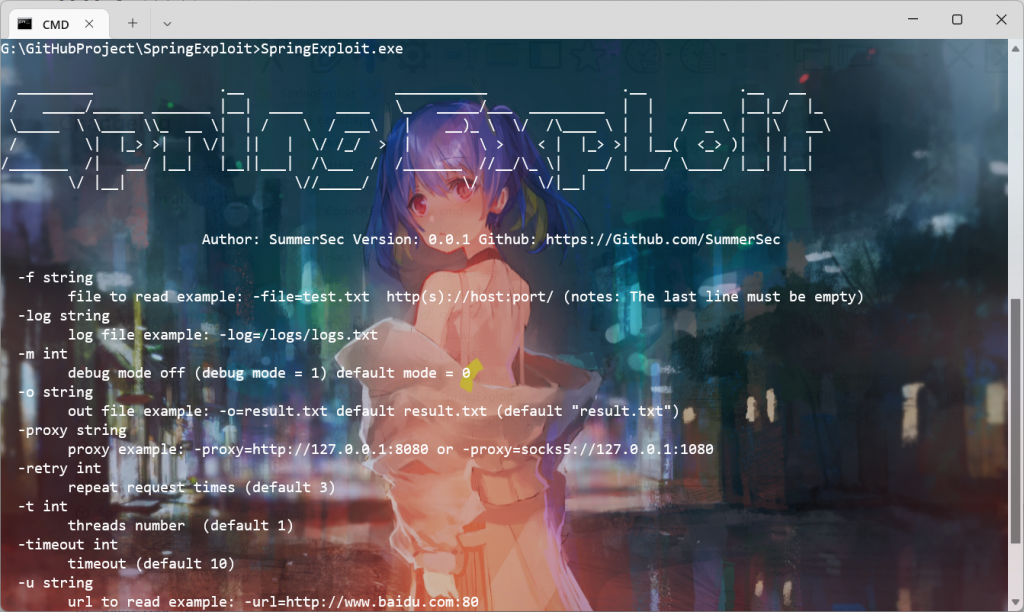The width and height of the screenshot is (1024, 612).
Task: Open the tab profile dropdown
Action: point(167,24)
